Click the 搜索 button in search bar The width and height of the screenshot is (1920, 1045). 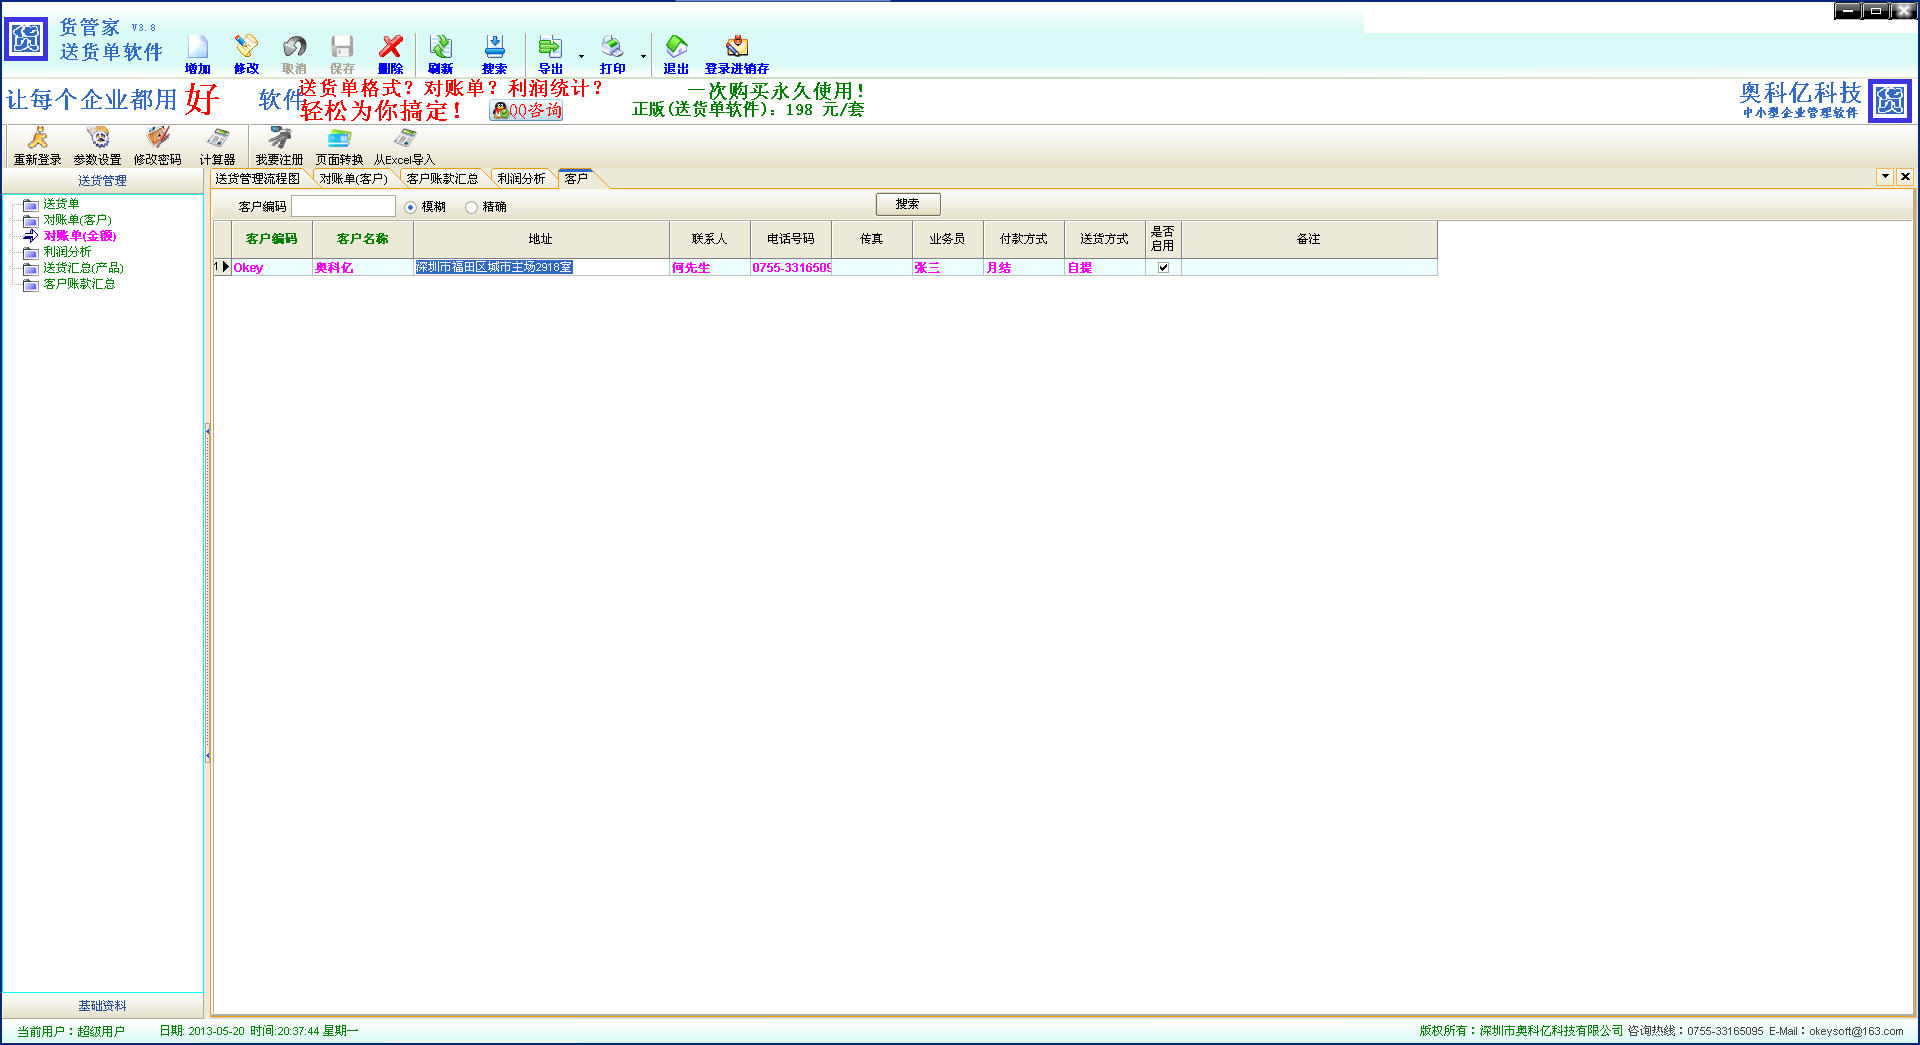pyautogui.click(x=908, y=204)
